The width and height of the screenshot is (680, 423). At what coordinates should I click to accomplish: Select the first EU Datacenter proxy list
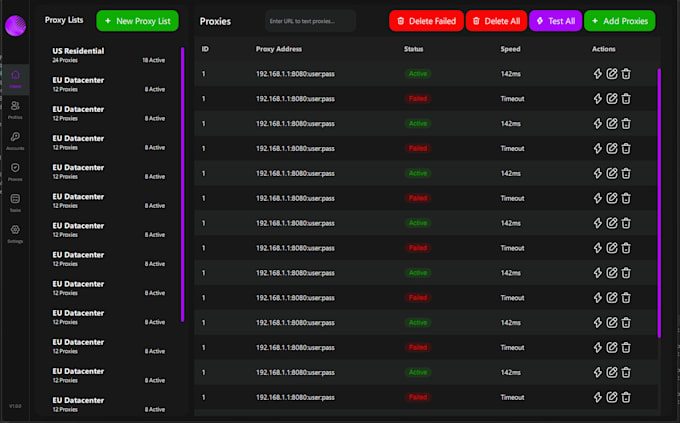[108, 84]
